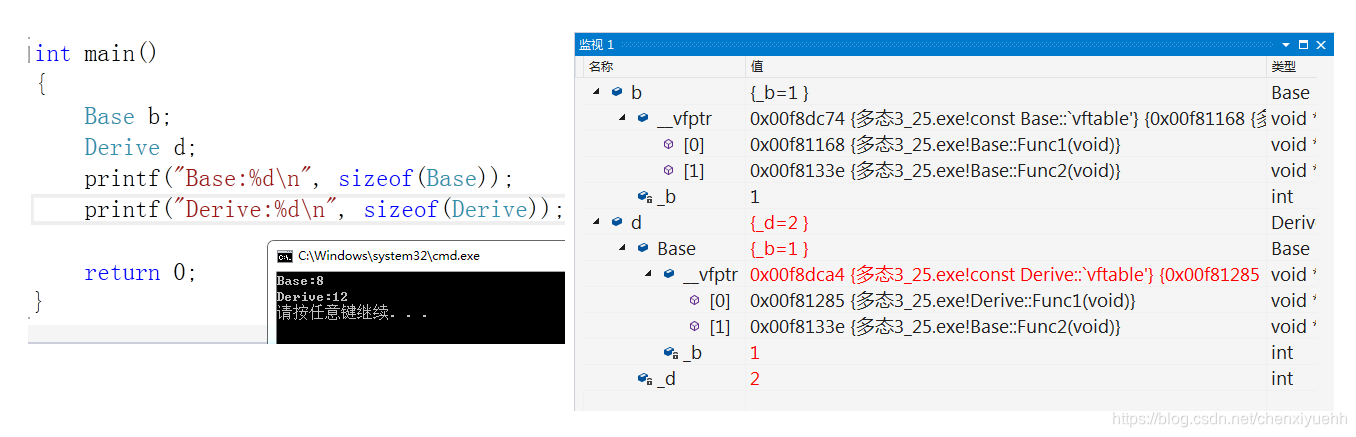Select the red {_b=1 } value of Base row
Image resolution: width=1356 pixels, height=437 pixels.
(779, 248)
